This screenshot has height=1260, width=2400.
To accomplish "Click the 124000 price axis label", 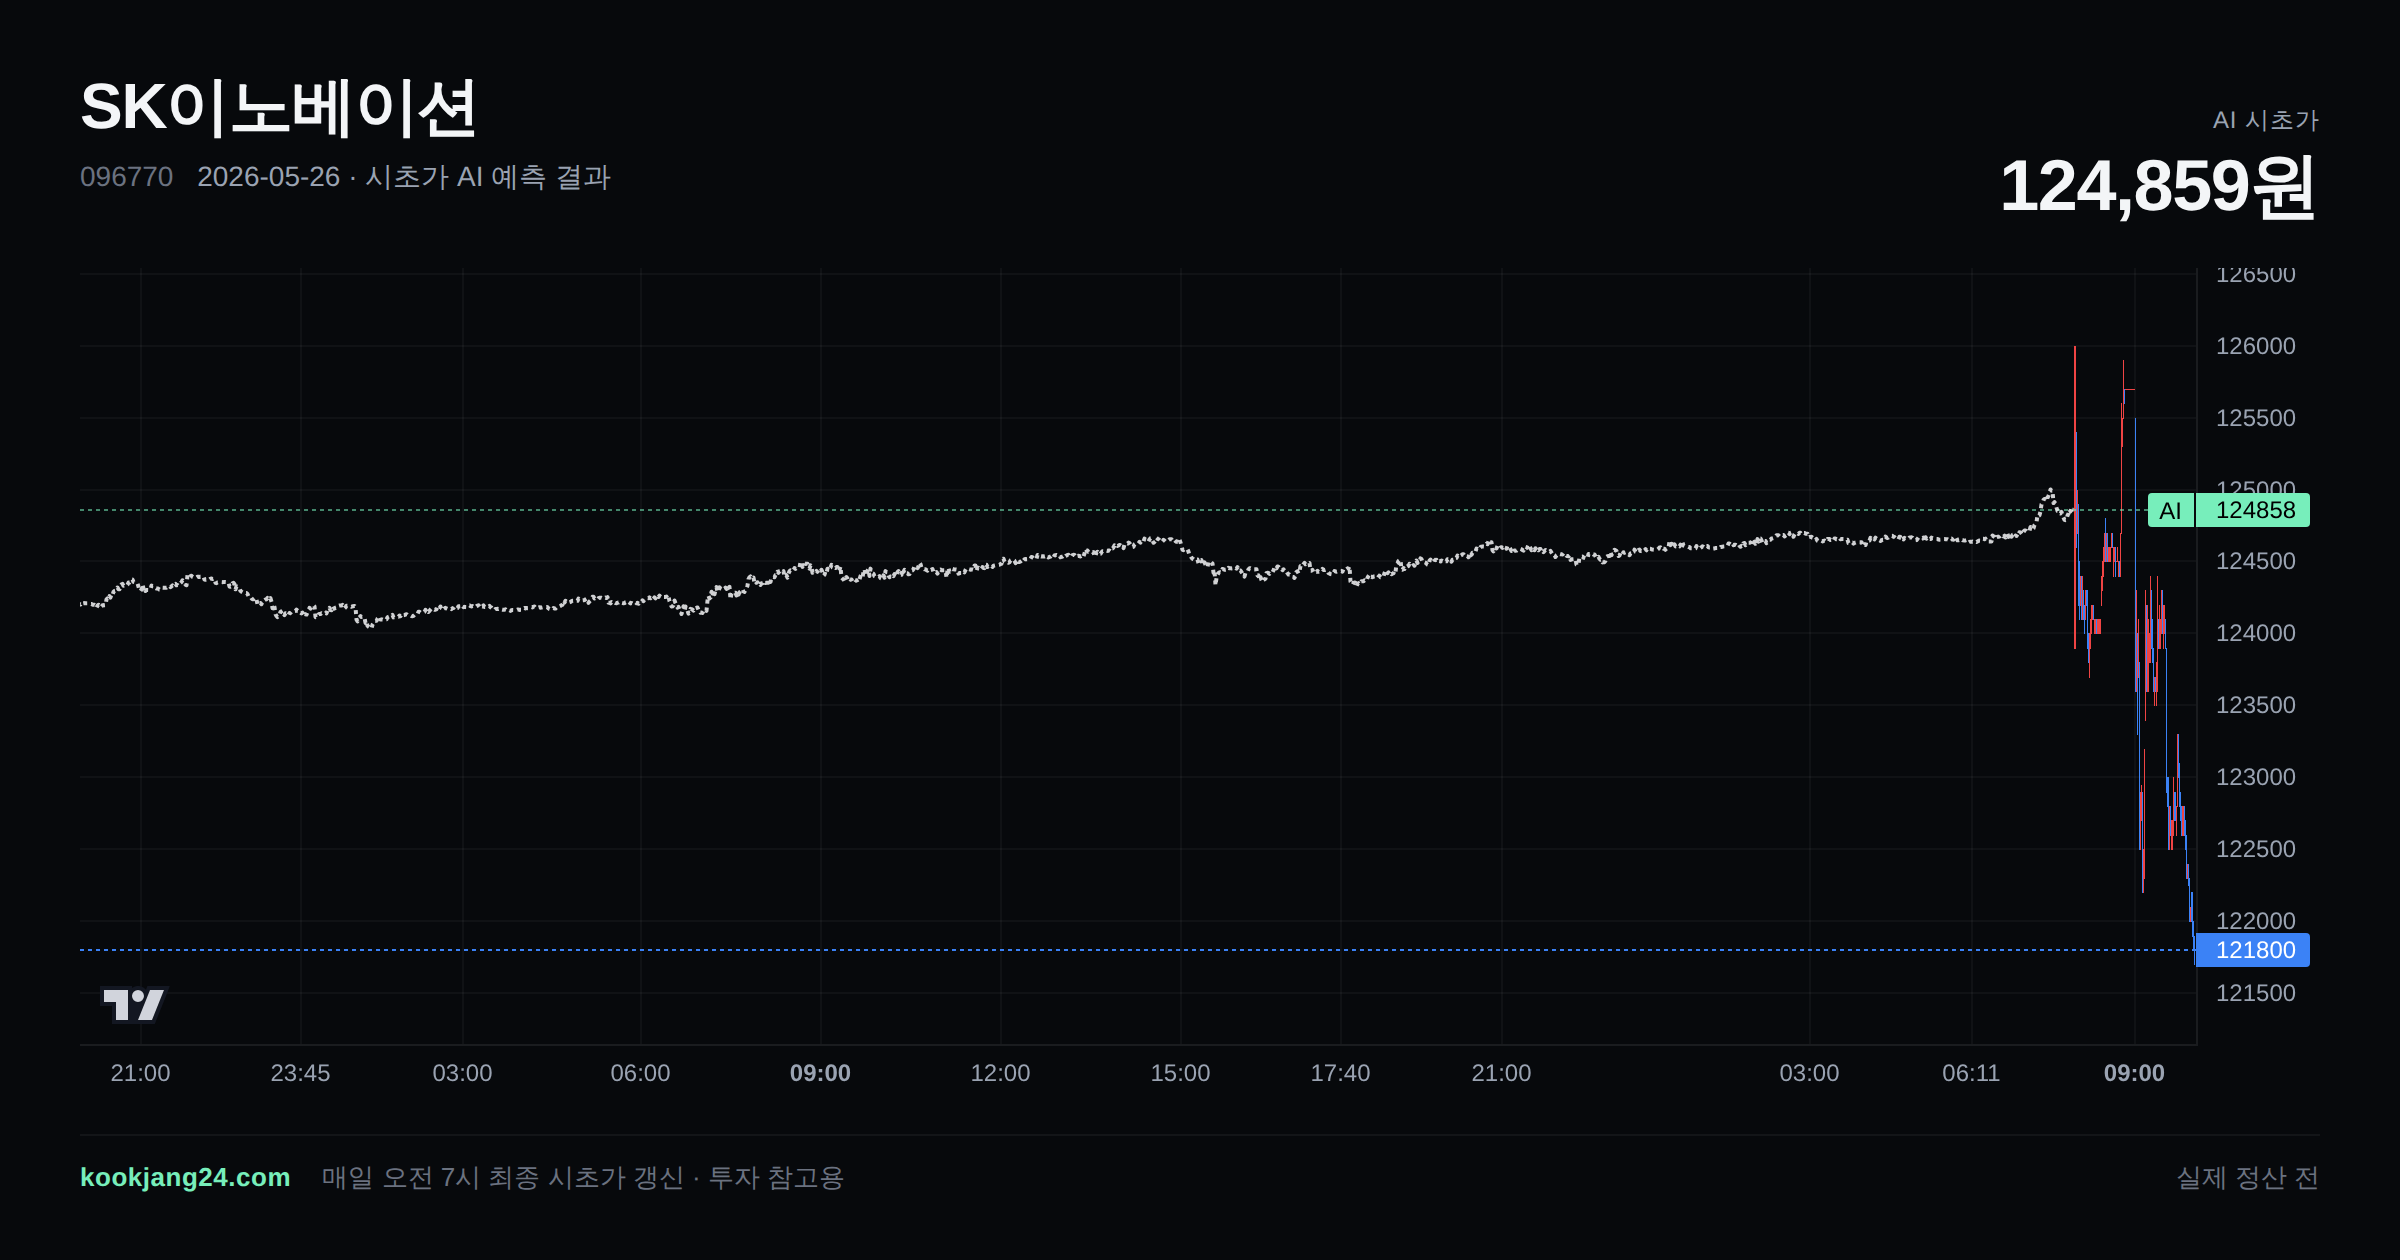I will tap(2255, 633).
